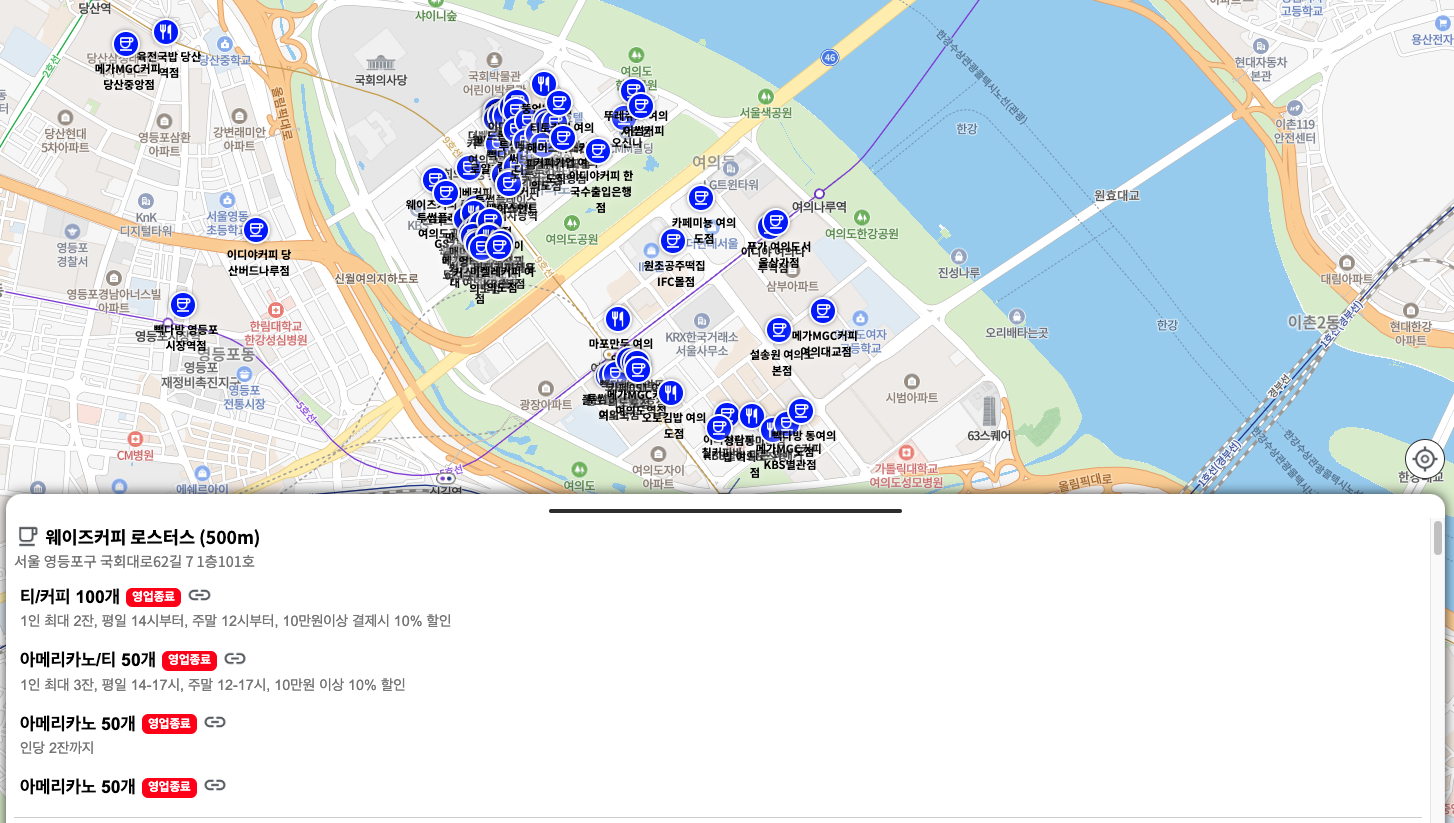The image size is (1454, 823).
Task: Open the 이디야커피 당산버드나루점 cup marker
Action: point(256,230)
